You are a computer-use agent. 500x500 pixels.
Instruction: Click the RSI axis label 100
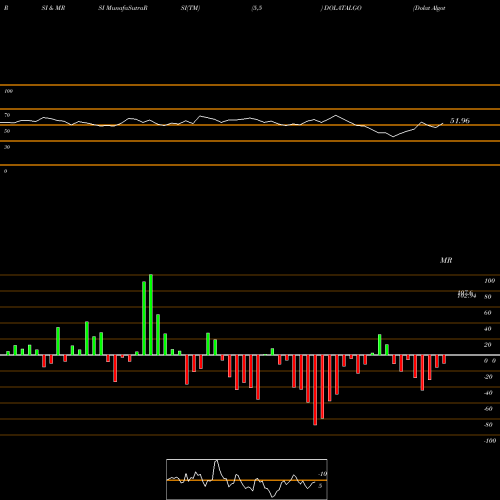(x=8, y=91)
